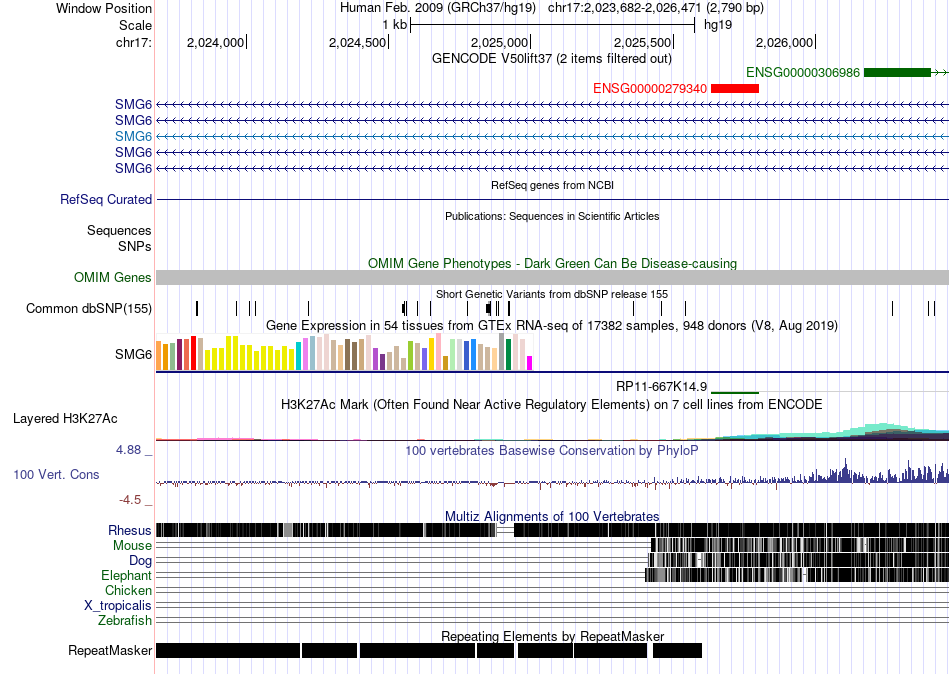Click the dark green bar in GTEx chart

coord(509,355)
